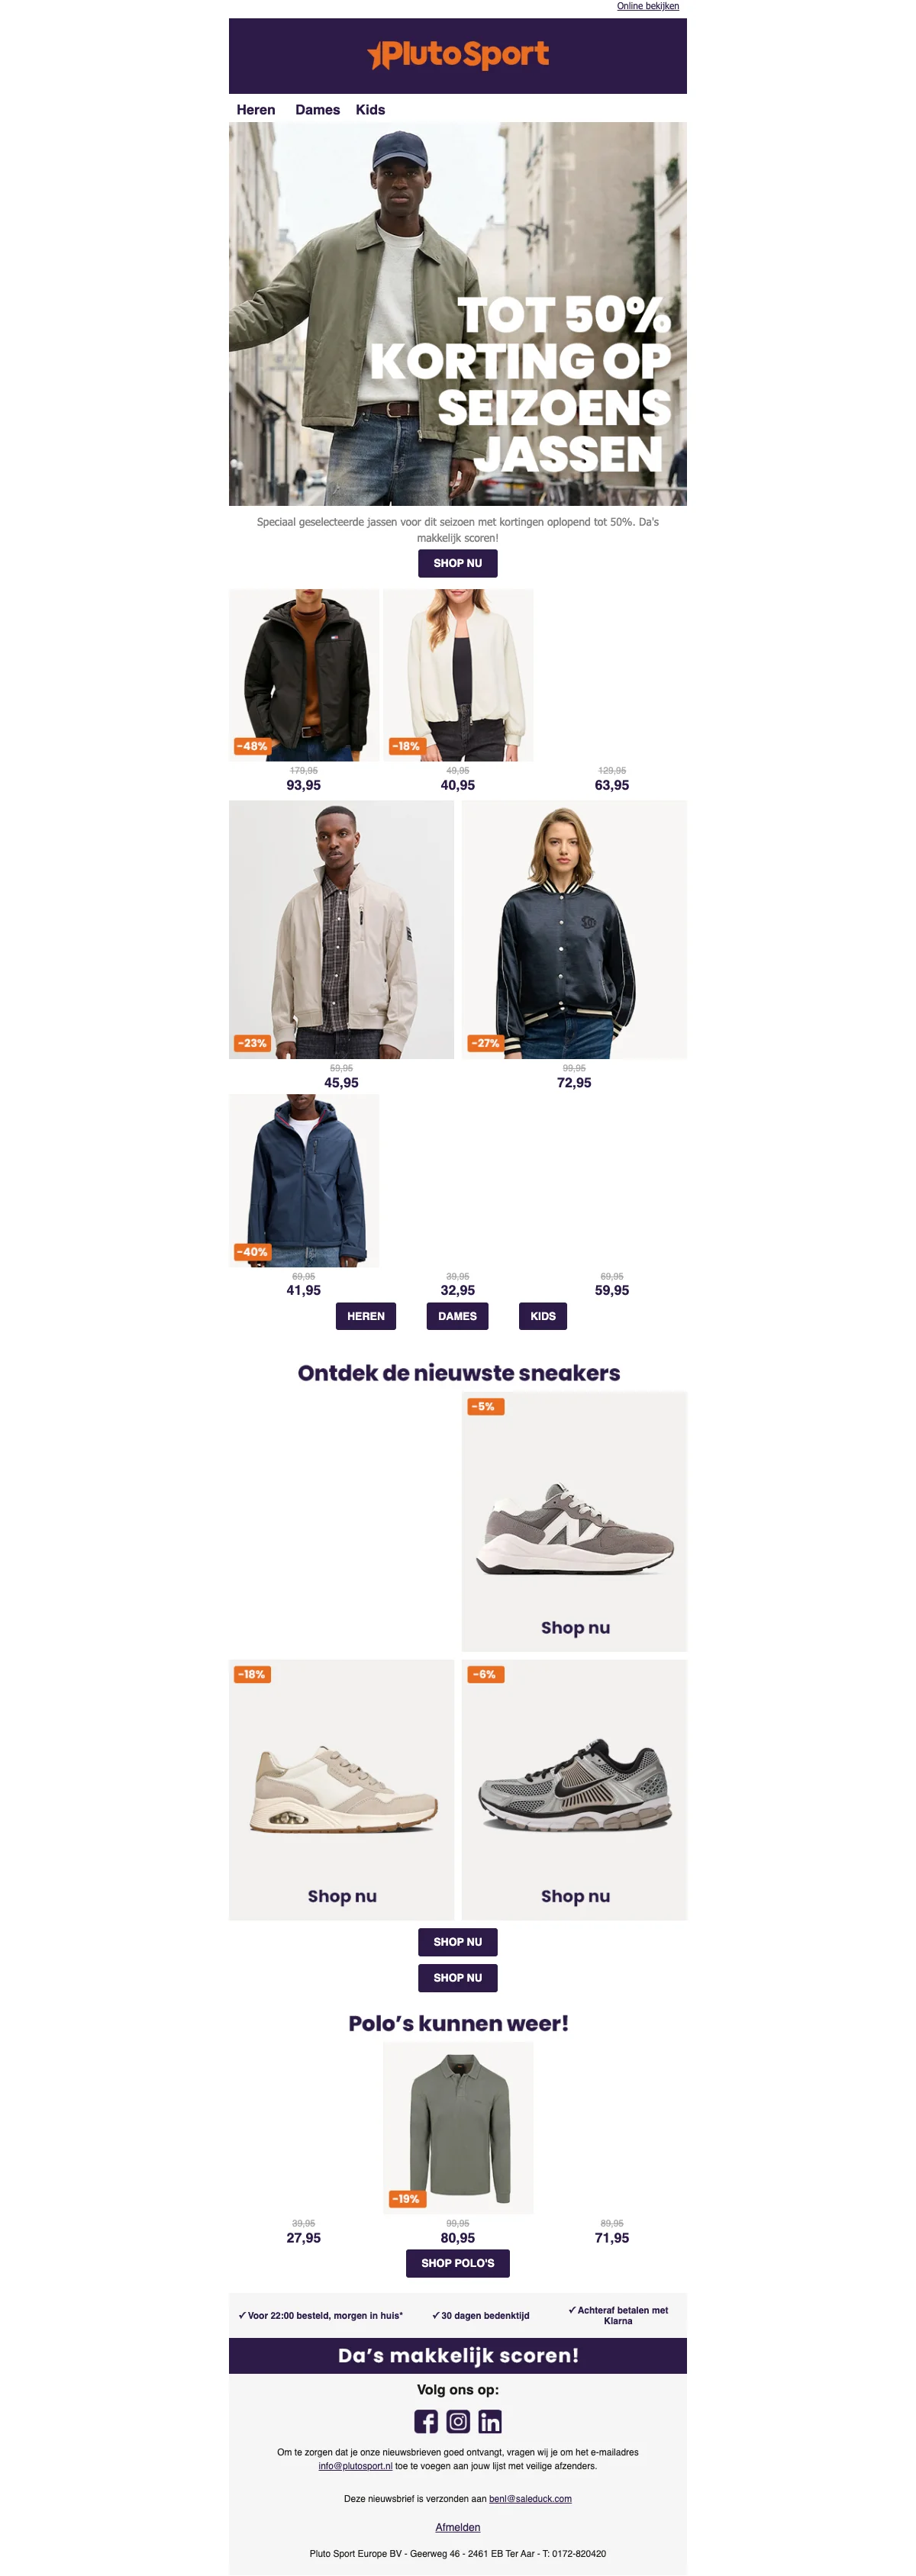
Task: Open the navy bomber jacket -27% image
Action: [x=574, y=929]
